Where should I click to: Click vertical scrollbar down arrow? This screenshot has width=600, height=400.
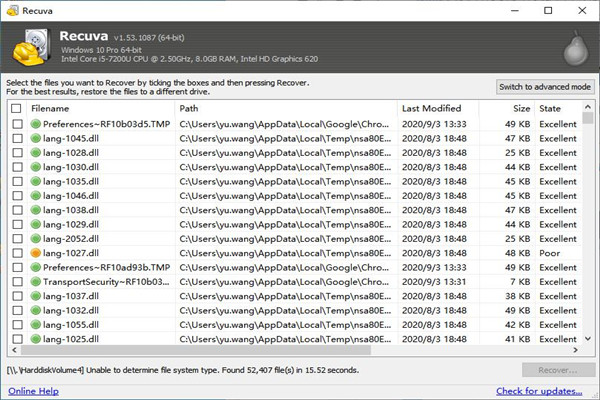(588, 339)
